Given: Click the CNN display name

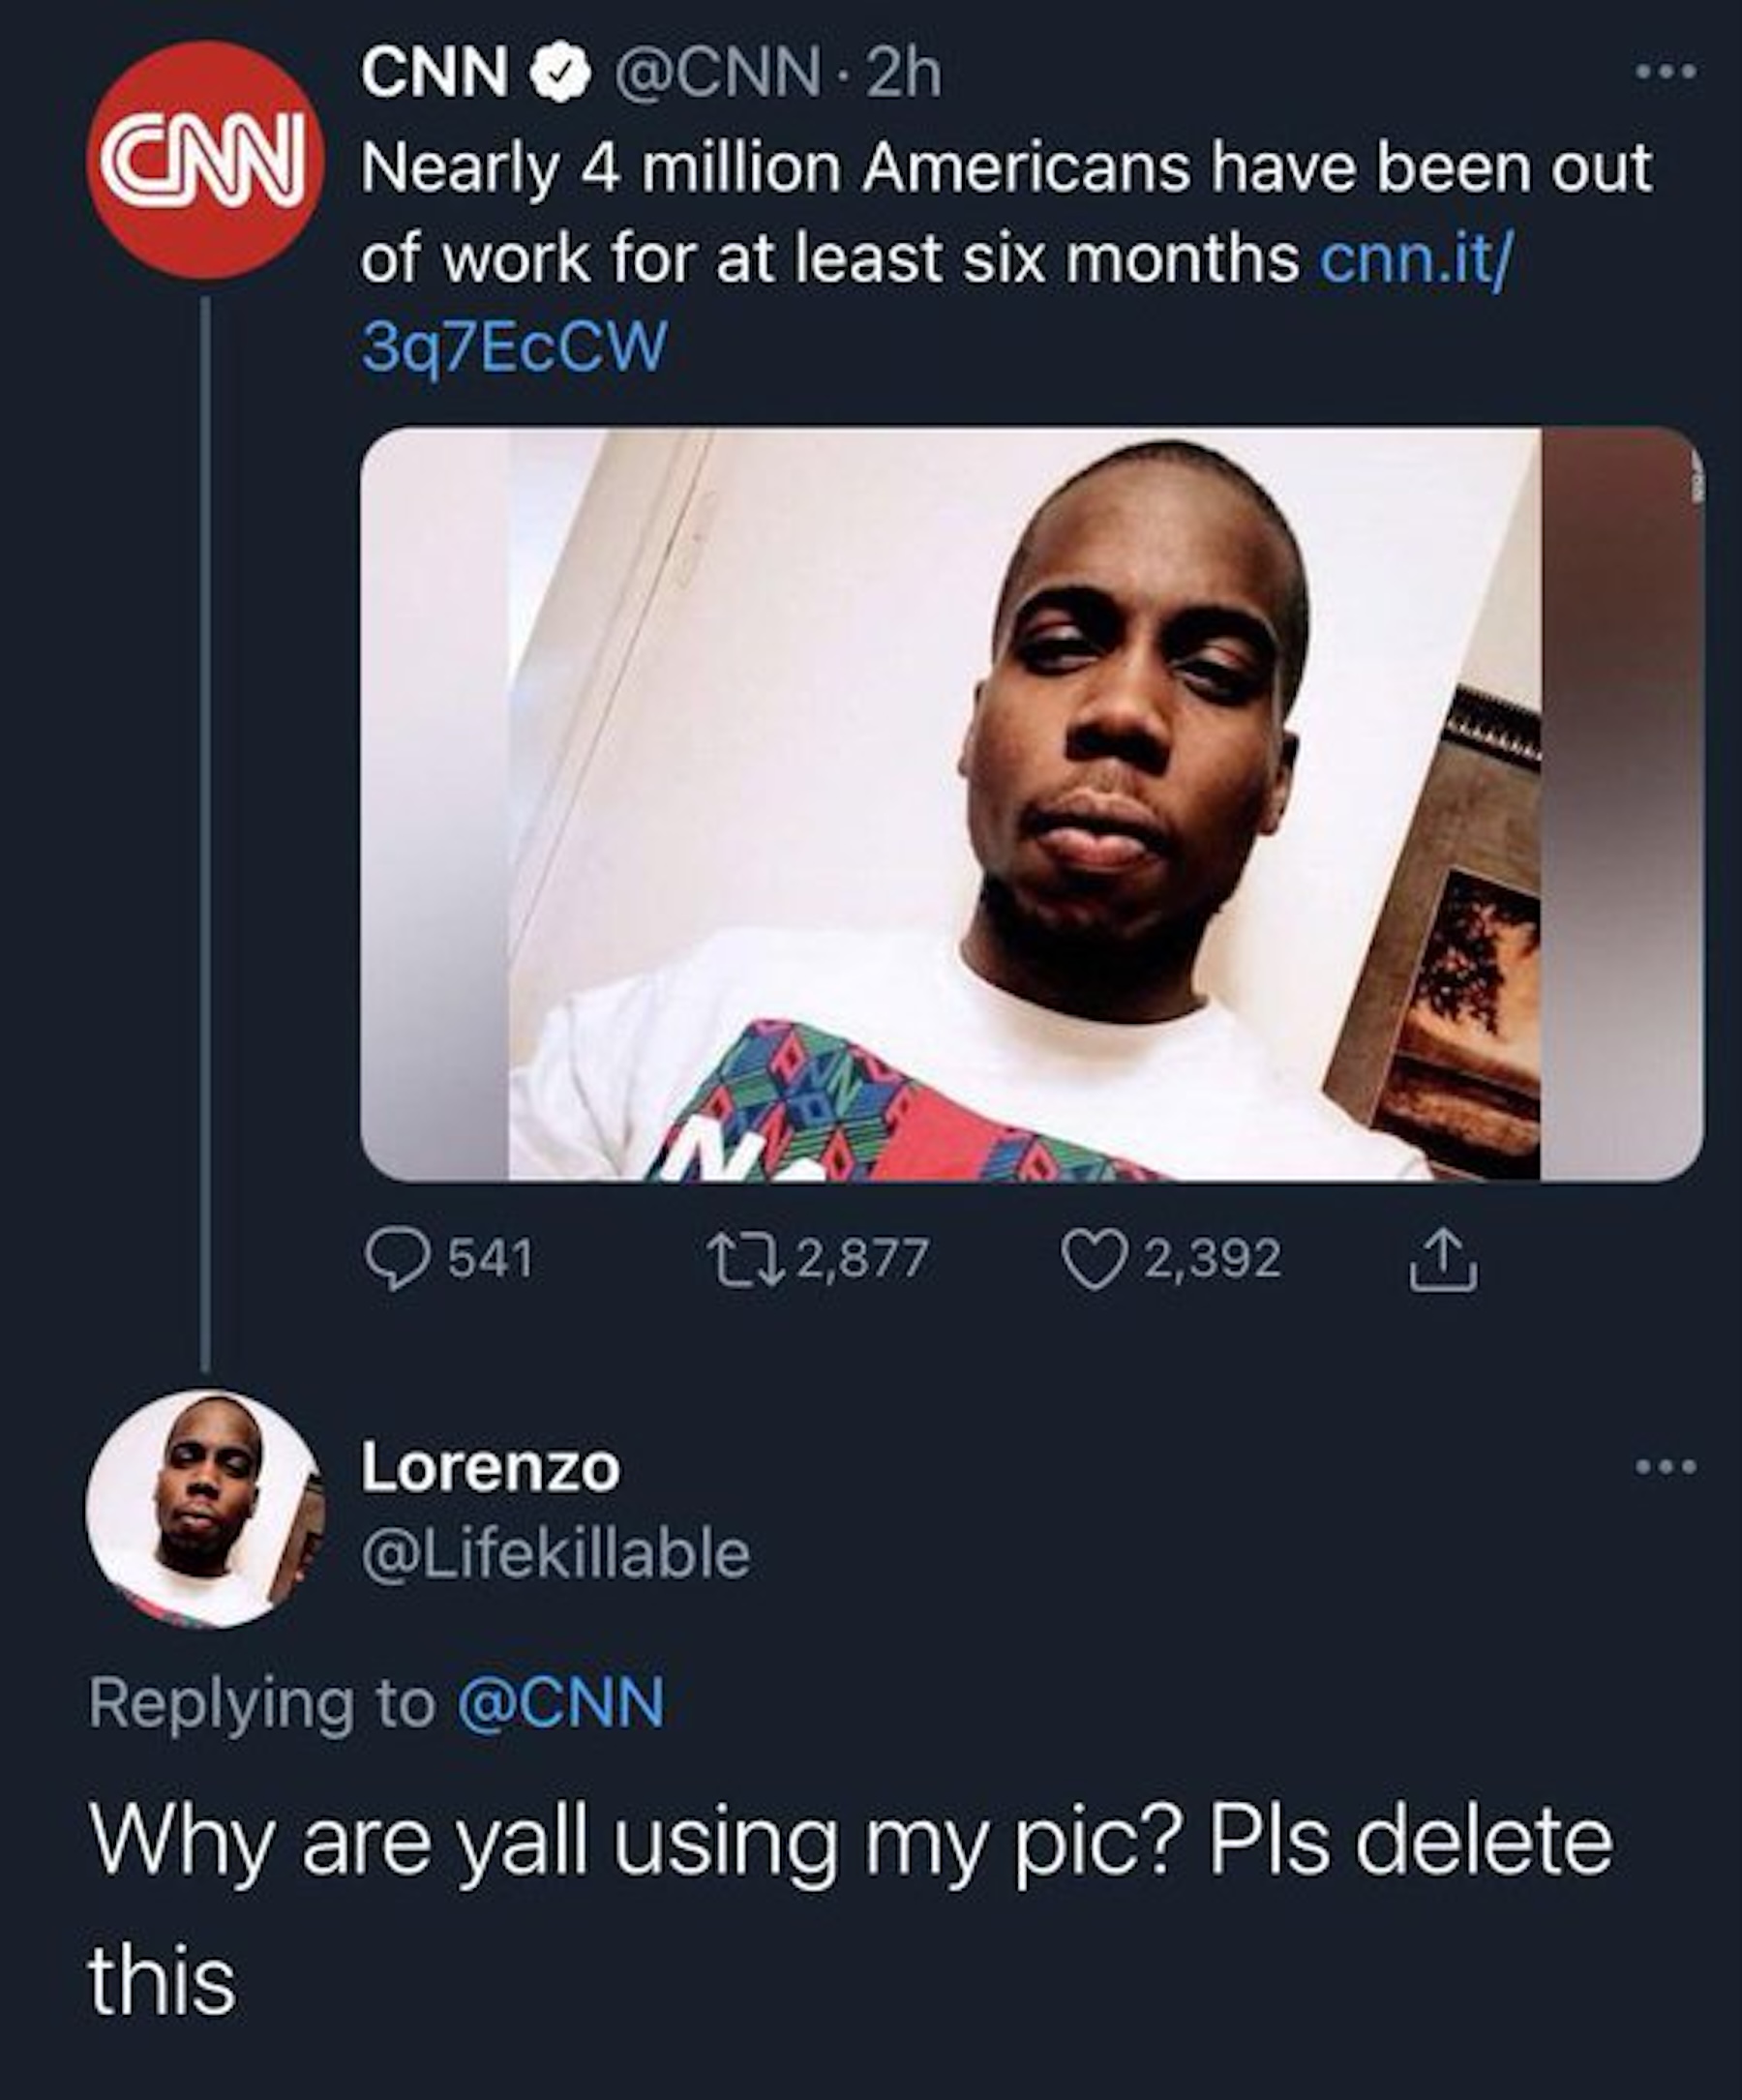Looking at the screenshot, I should pyautogui.click(x=433, y=75).
